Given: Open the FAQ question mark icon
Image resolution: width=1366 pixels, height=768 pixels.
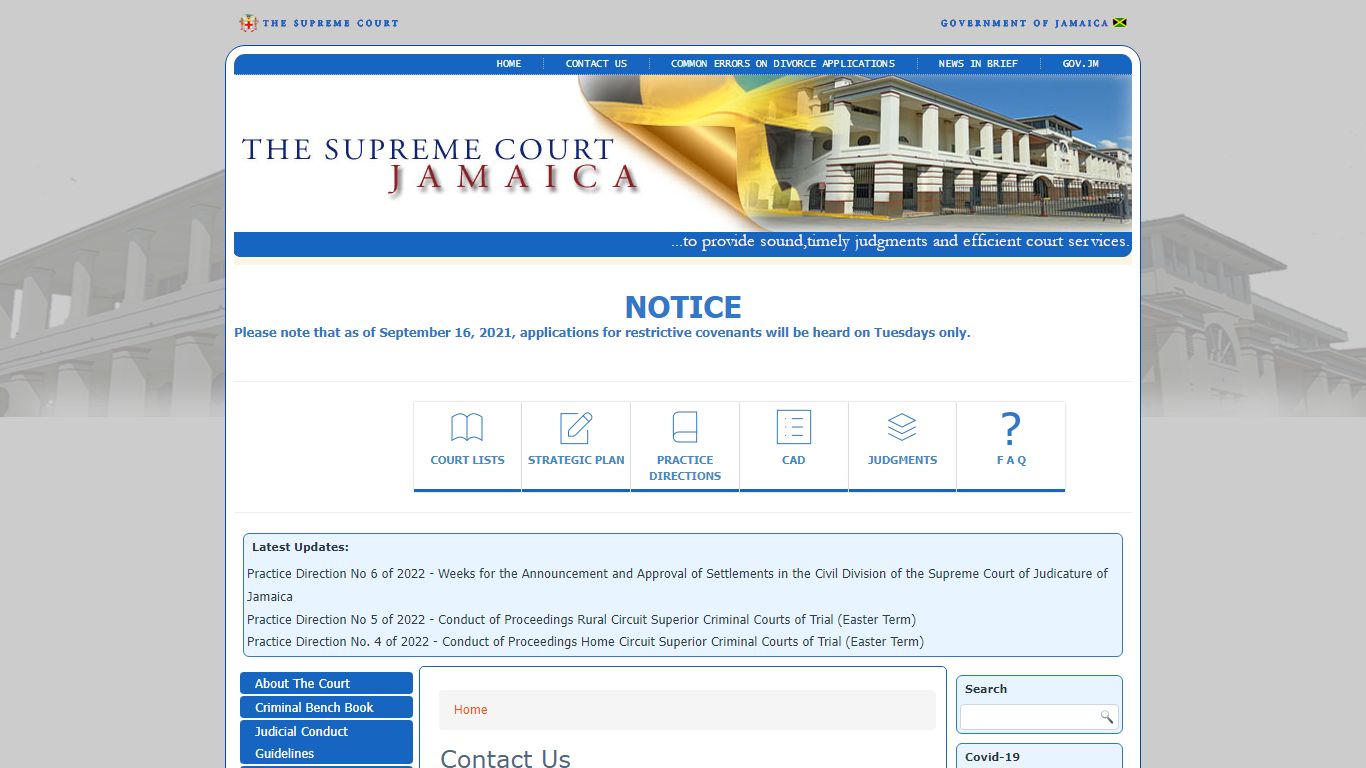Looking at the screenshot, I should [x=1011, y=429].
